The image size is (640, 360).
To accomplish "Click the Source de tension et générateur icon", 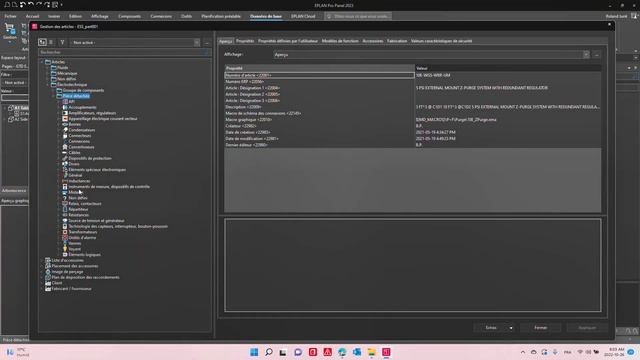I will (65, 220).
